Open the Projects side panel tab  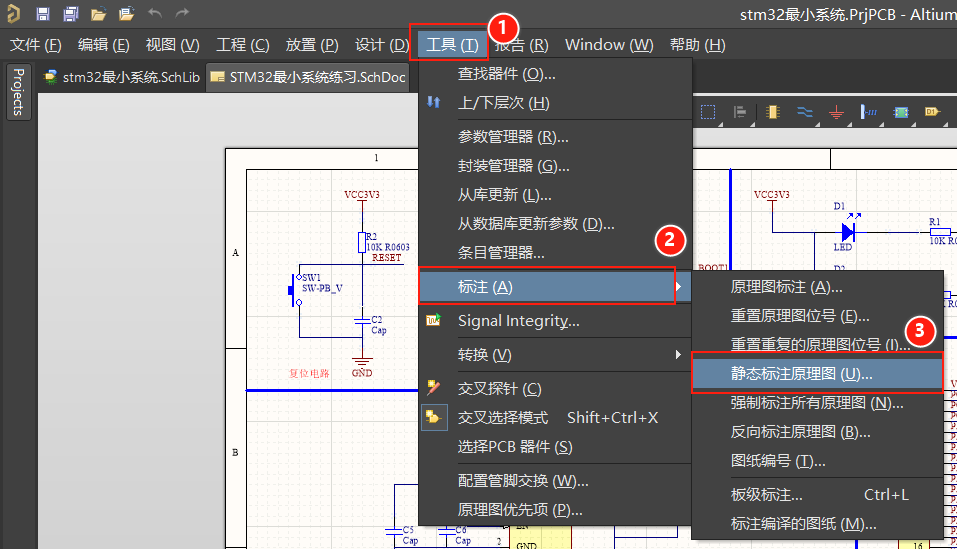tap(18, 92)
